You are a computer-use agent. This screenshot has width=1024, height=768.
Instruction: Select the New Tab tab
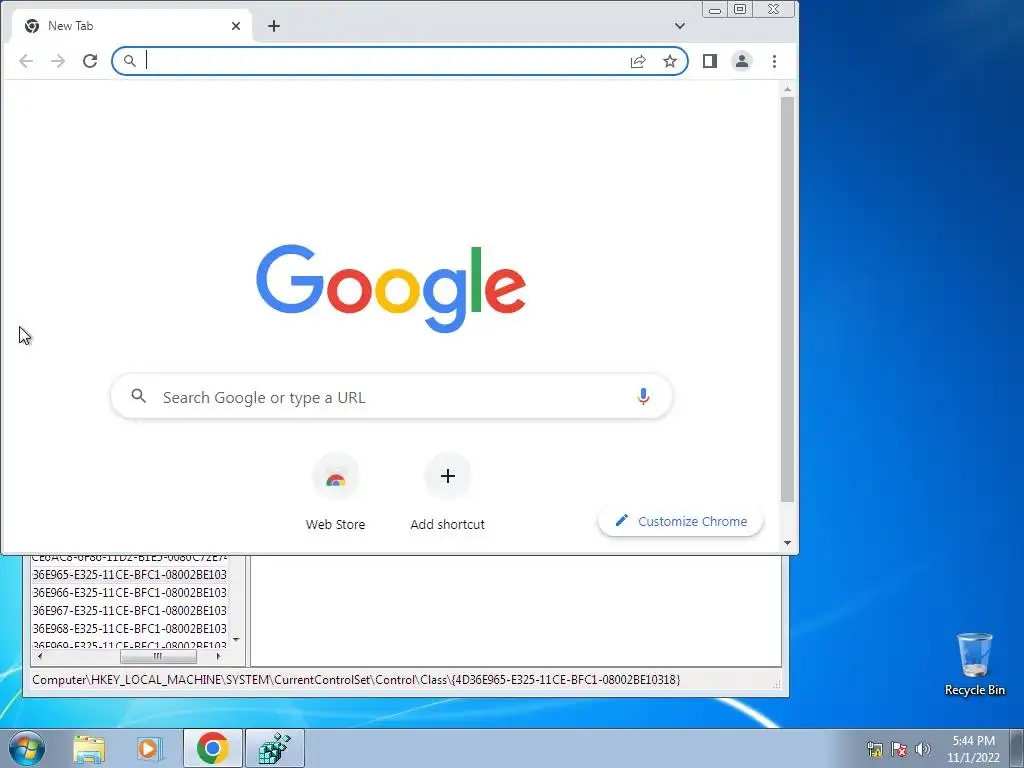tap(133, 26)
